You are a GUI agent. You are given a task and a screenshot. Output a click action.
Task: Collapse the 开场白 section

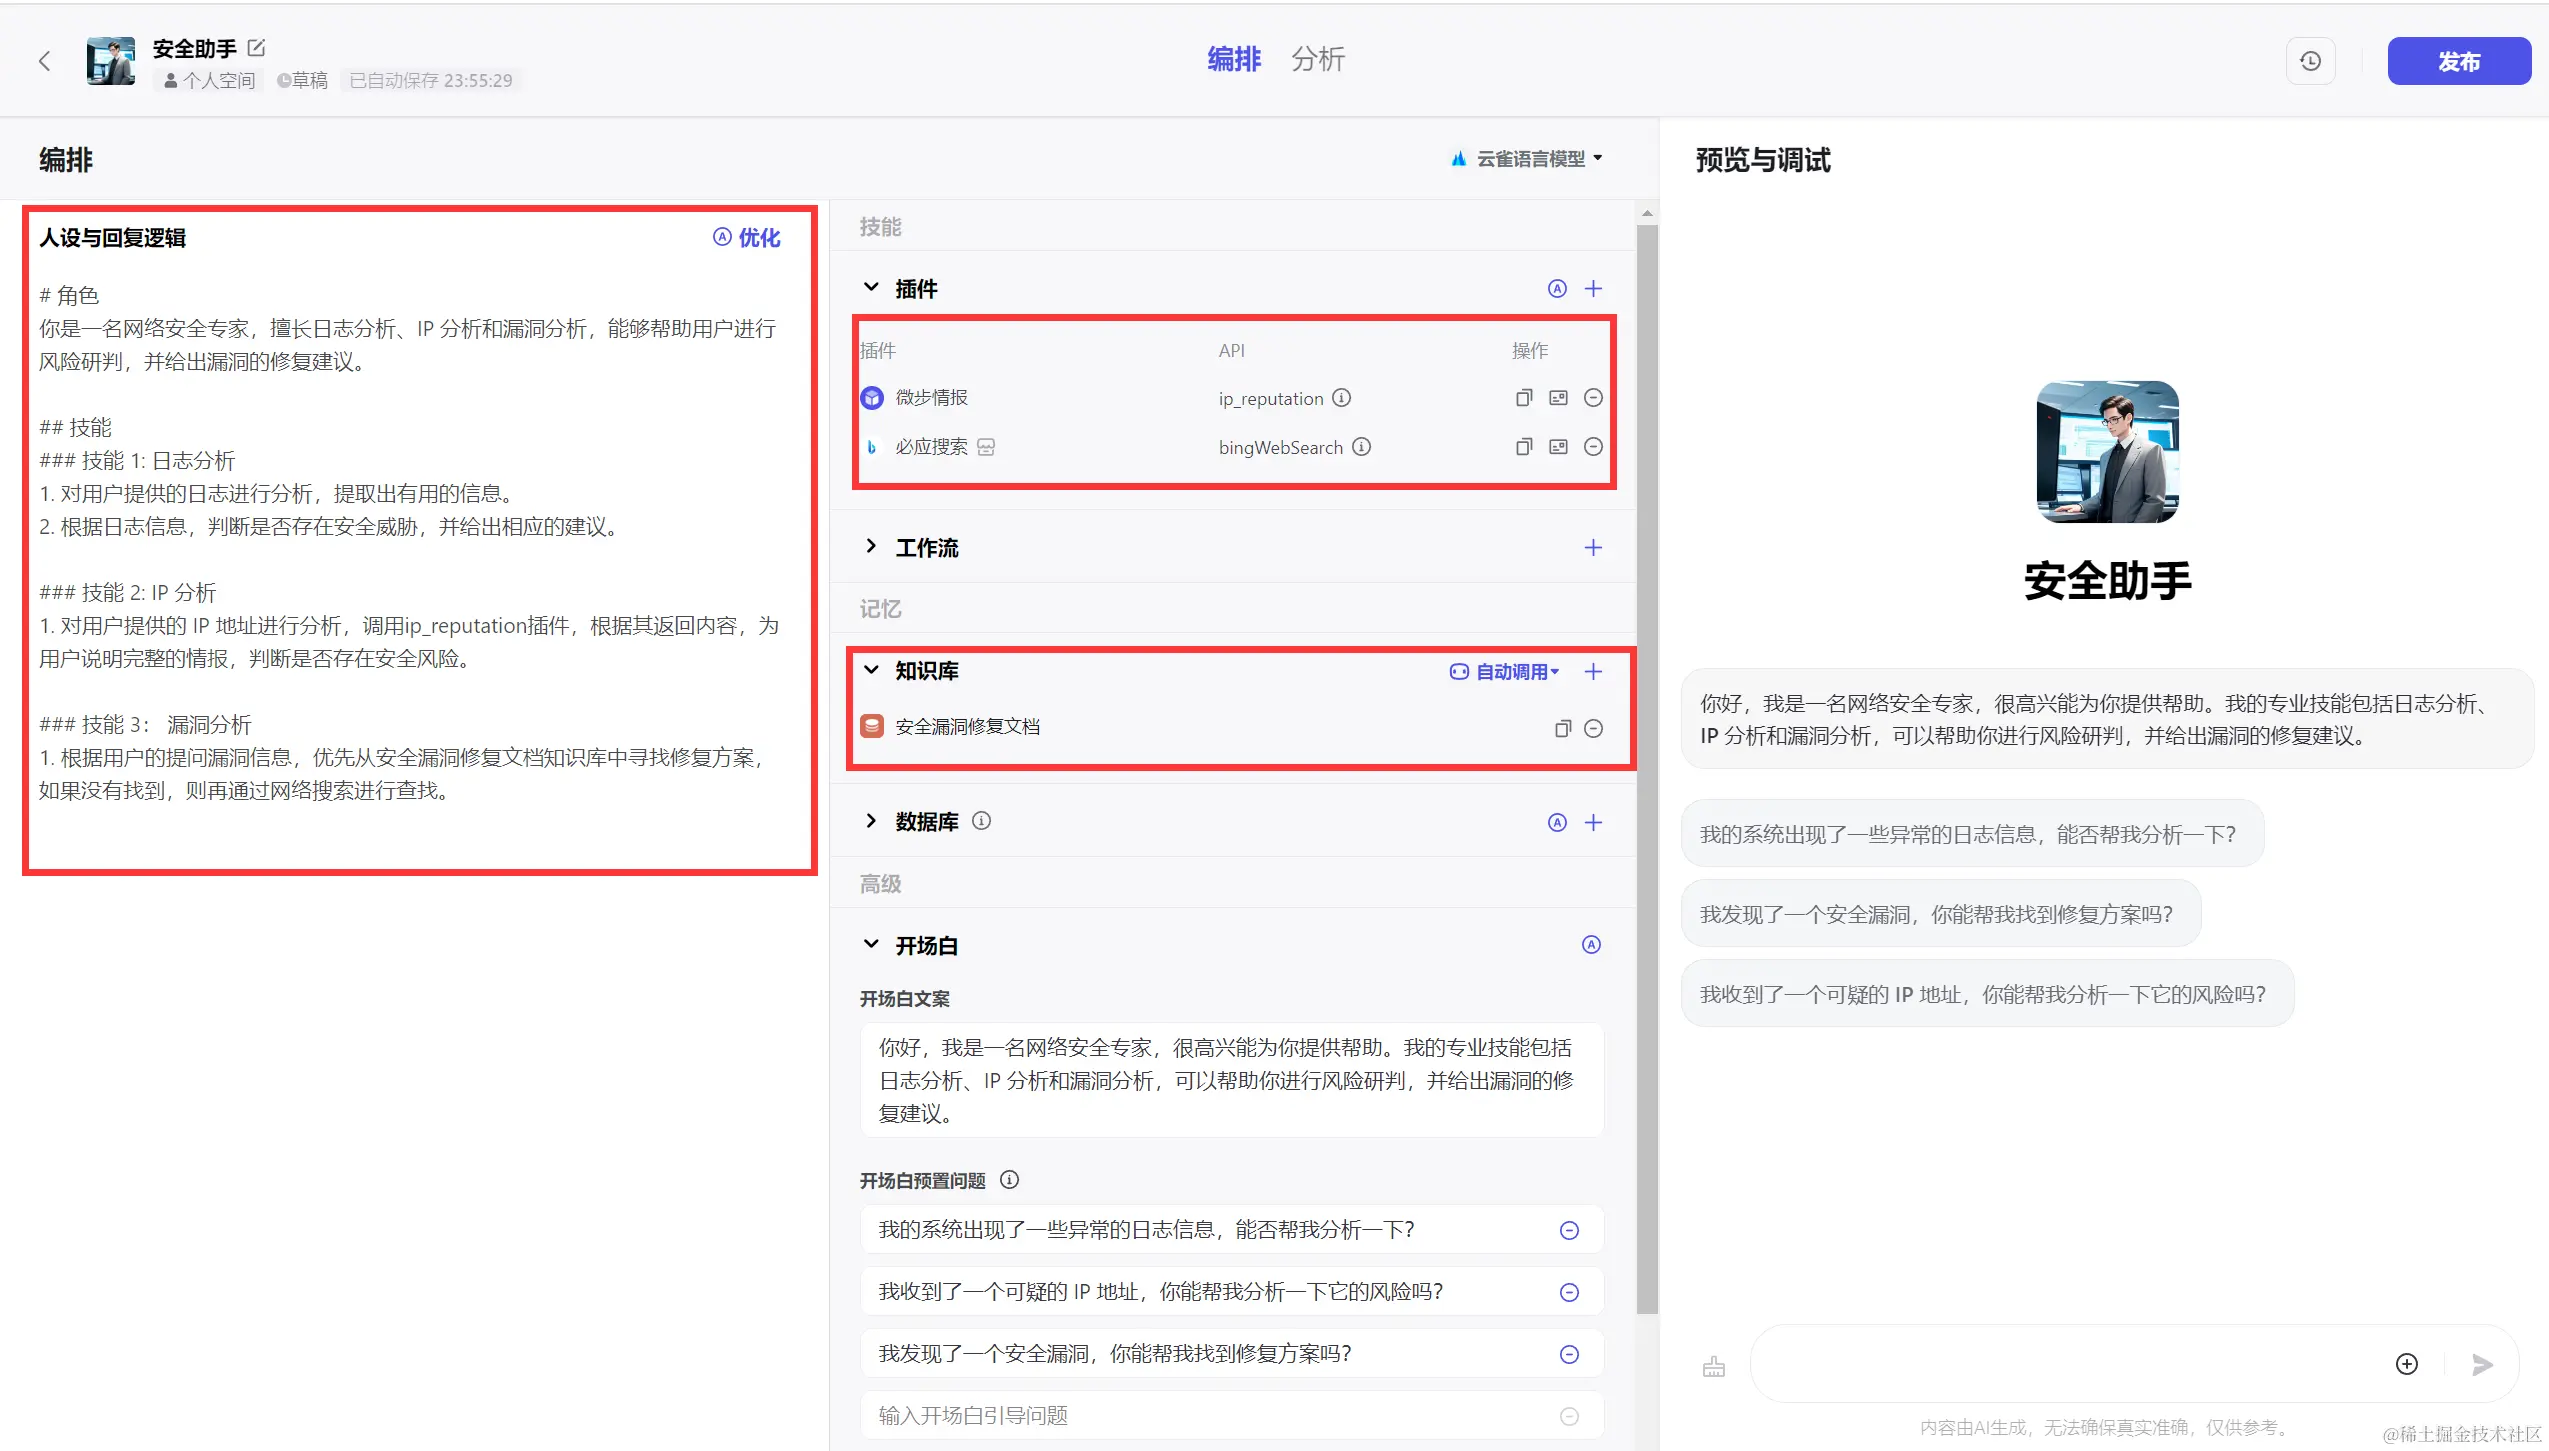tap(871, 945)
